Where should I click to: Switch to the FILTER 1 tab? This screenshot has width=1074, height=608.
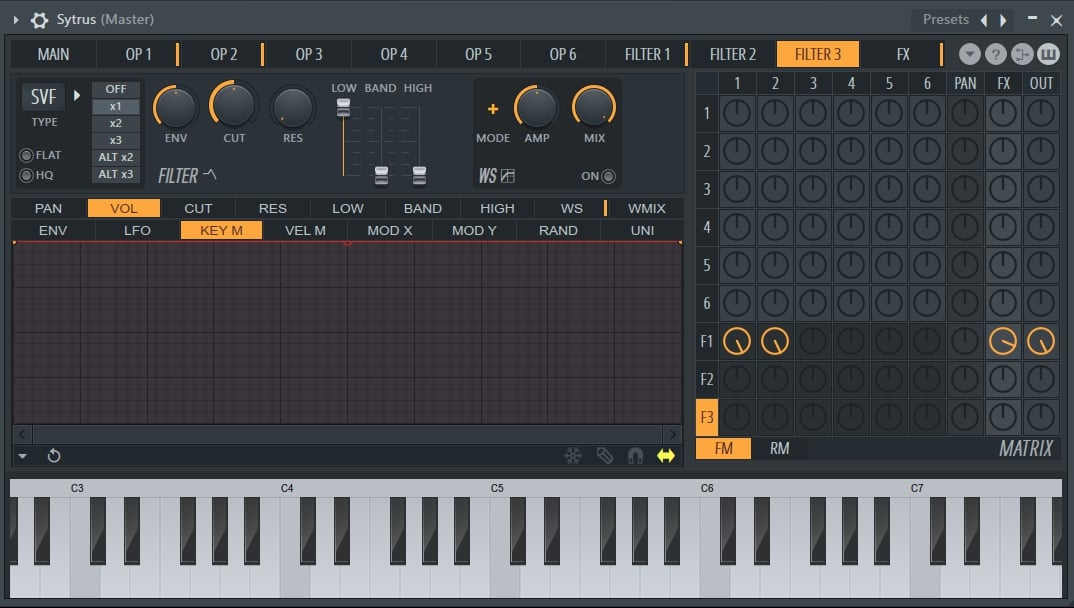(650, 53)
